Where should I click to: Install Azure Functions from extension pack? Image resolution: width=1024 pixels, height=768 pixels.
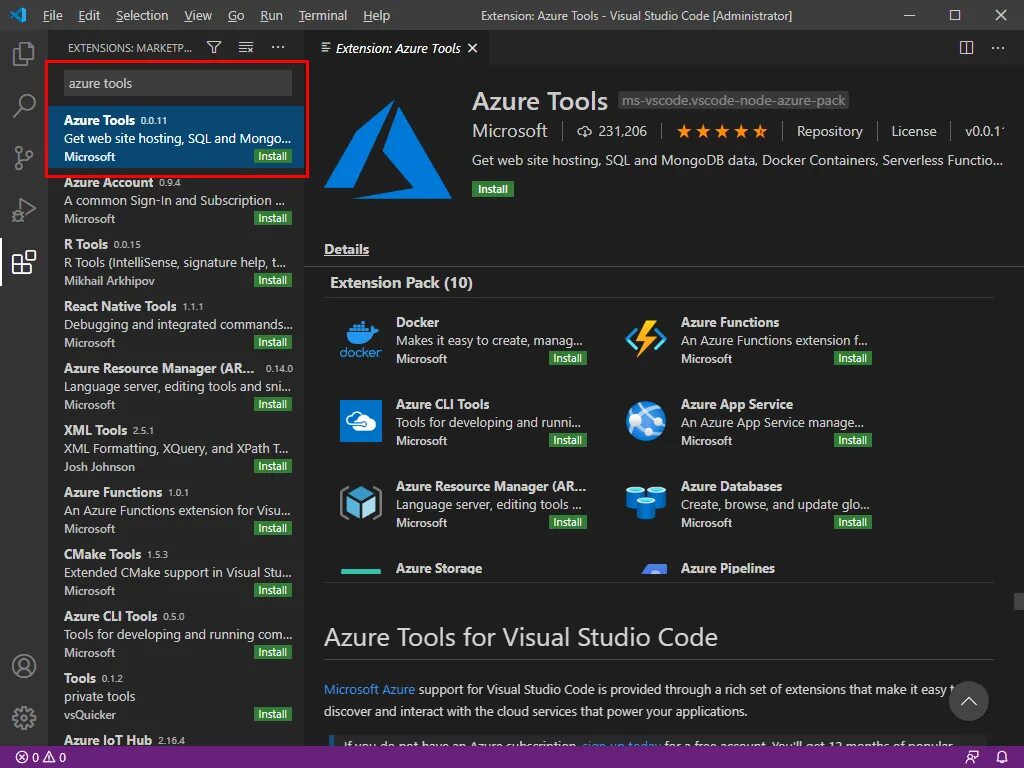click(852, 358)
